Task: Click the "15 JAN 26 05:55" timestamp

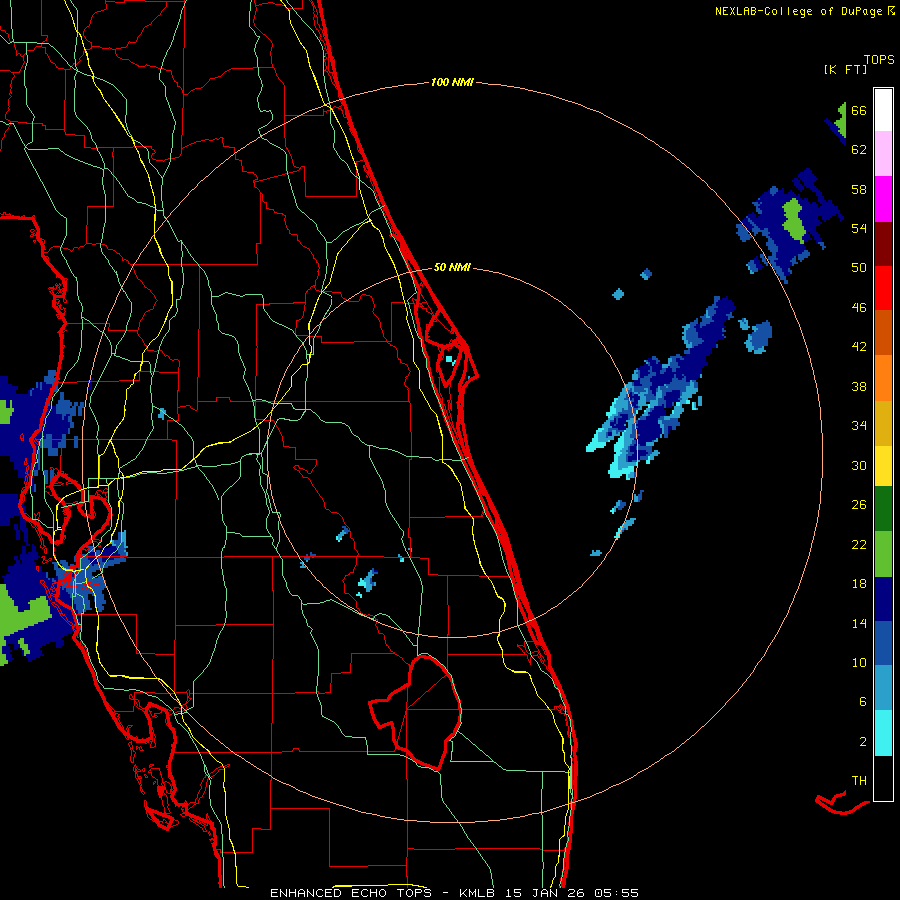Action: 572,893
